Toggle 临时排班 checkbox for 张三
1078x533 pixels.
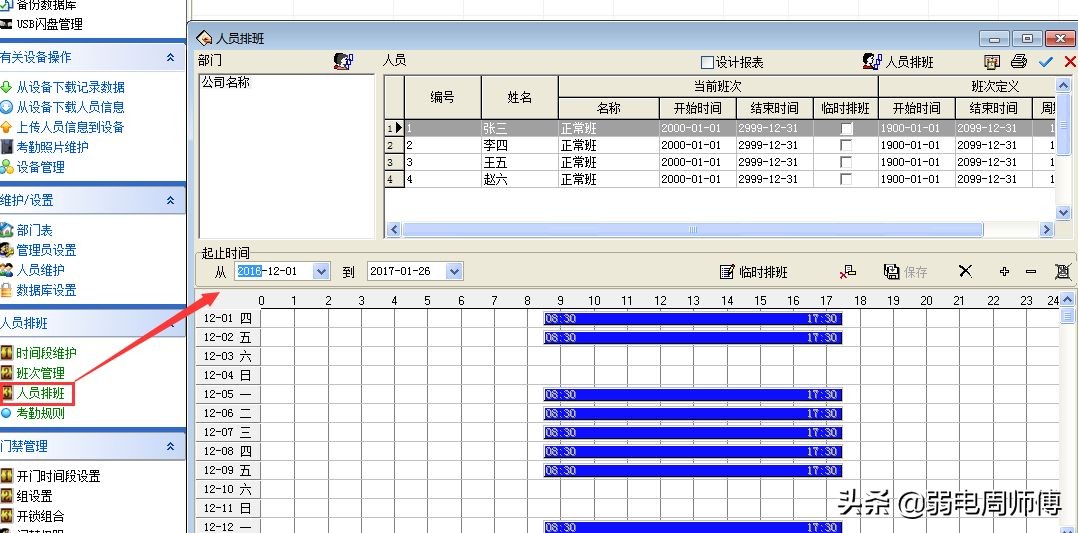tap(846, 129)
